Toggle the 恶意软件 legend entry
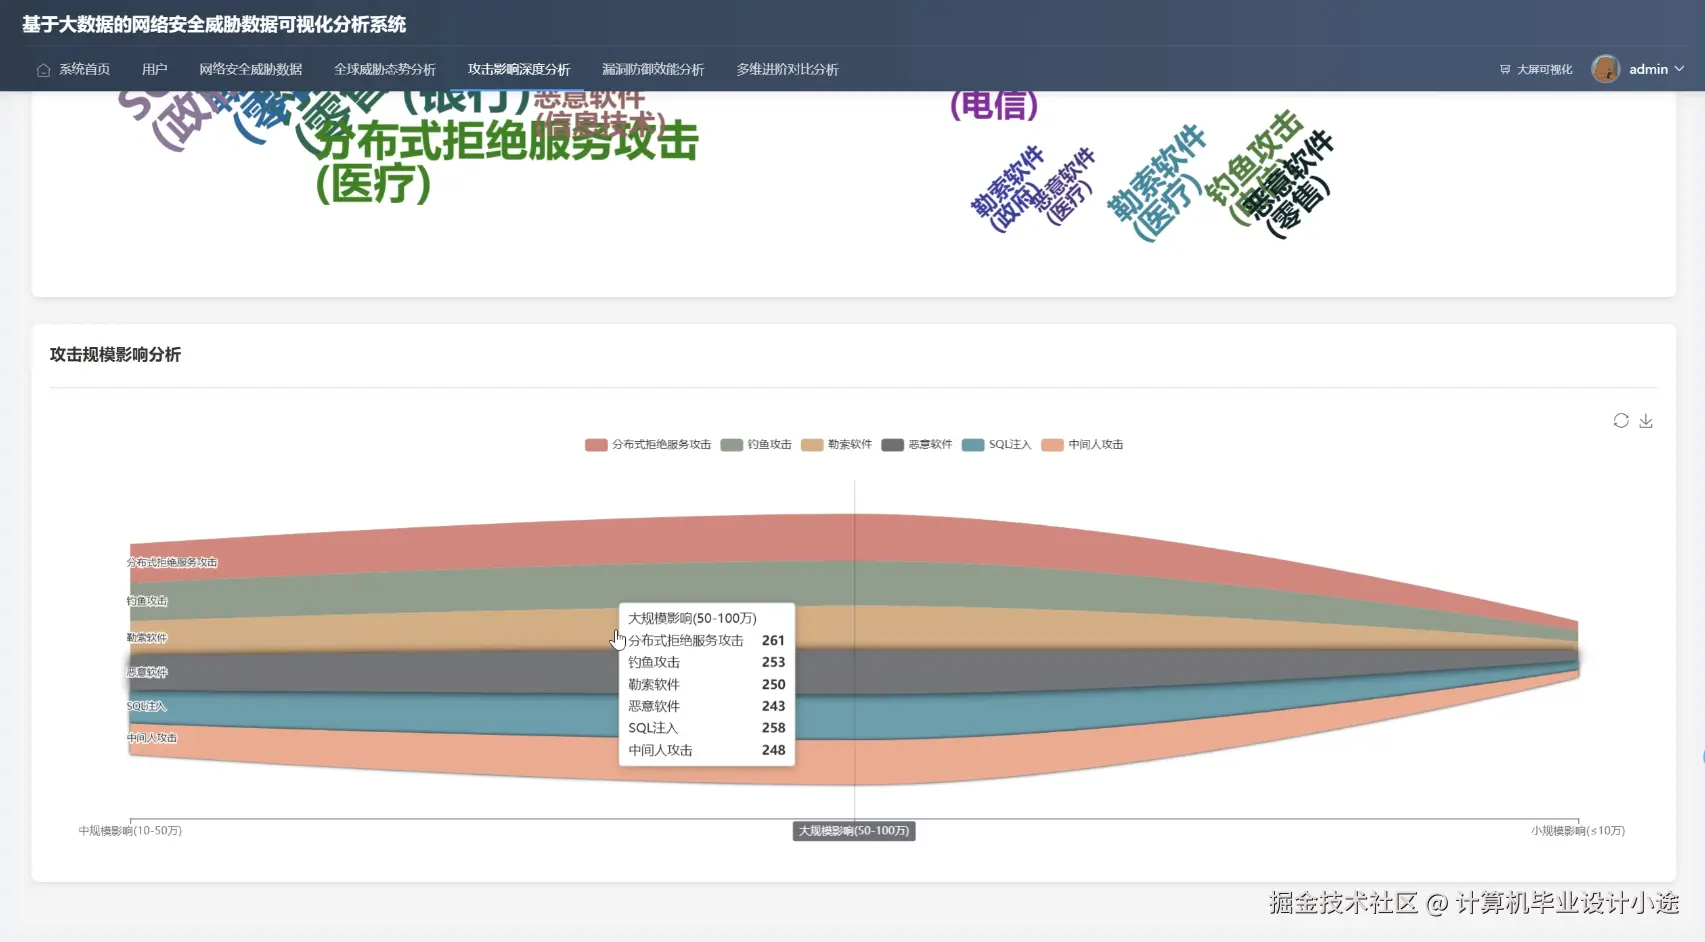 click(916, 445)
